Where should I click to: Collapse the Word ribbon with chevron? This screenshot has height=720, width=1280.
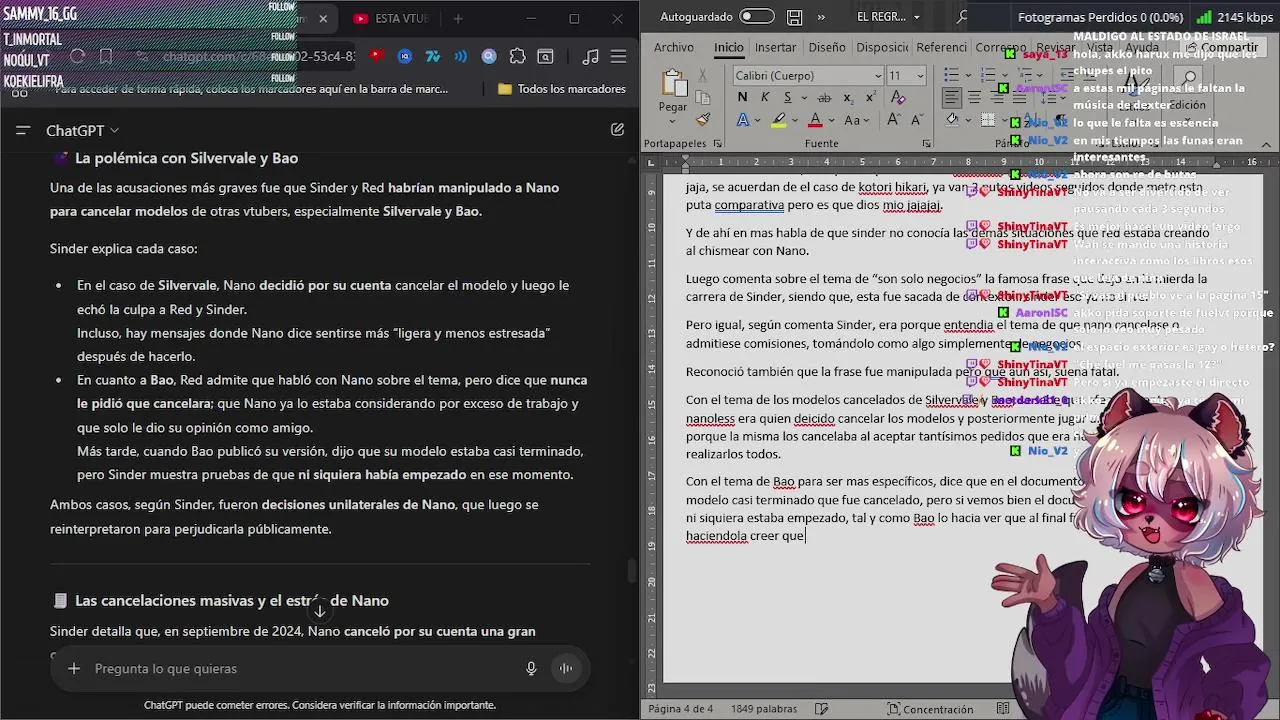1267,145
